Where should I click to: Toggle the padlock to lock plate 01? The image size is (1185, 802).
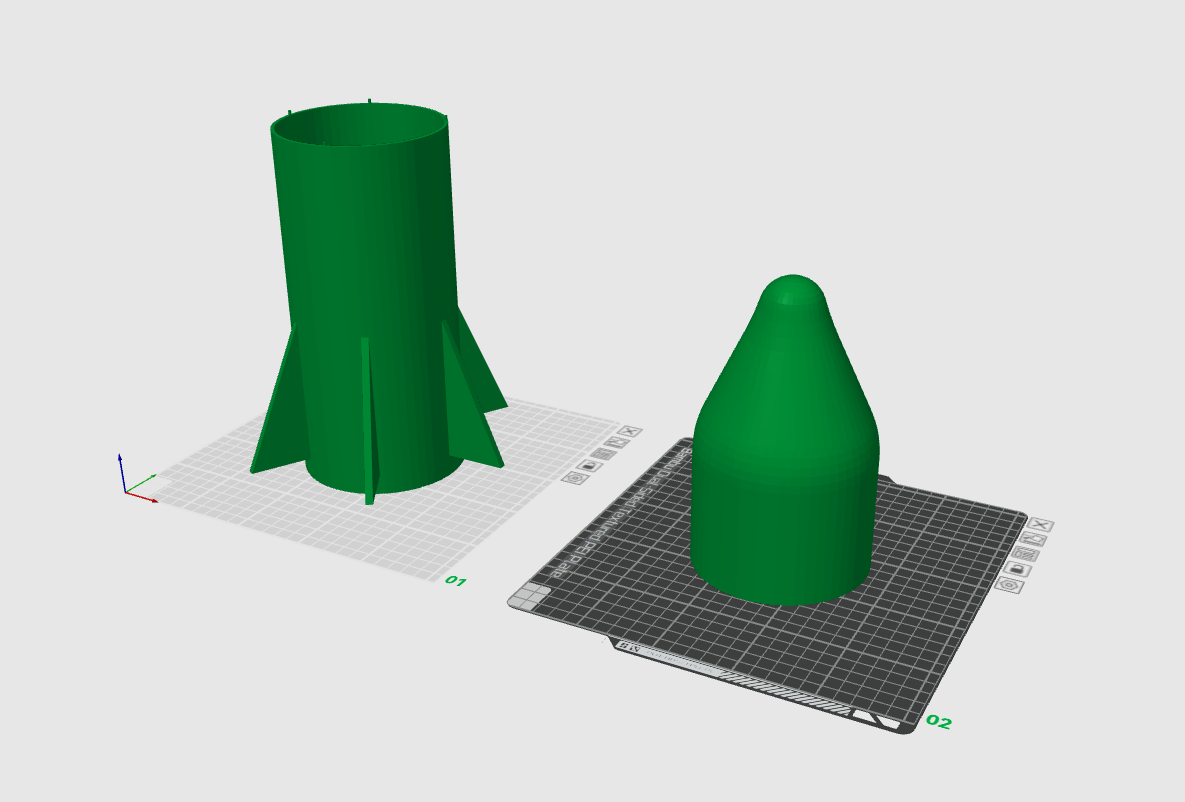coord(588,466)
